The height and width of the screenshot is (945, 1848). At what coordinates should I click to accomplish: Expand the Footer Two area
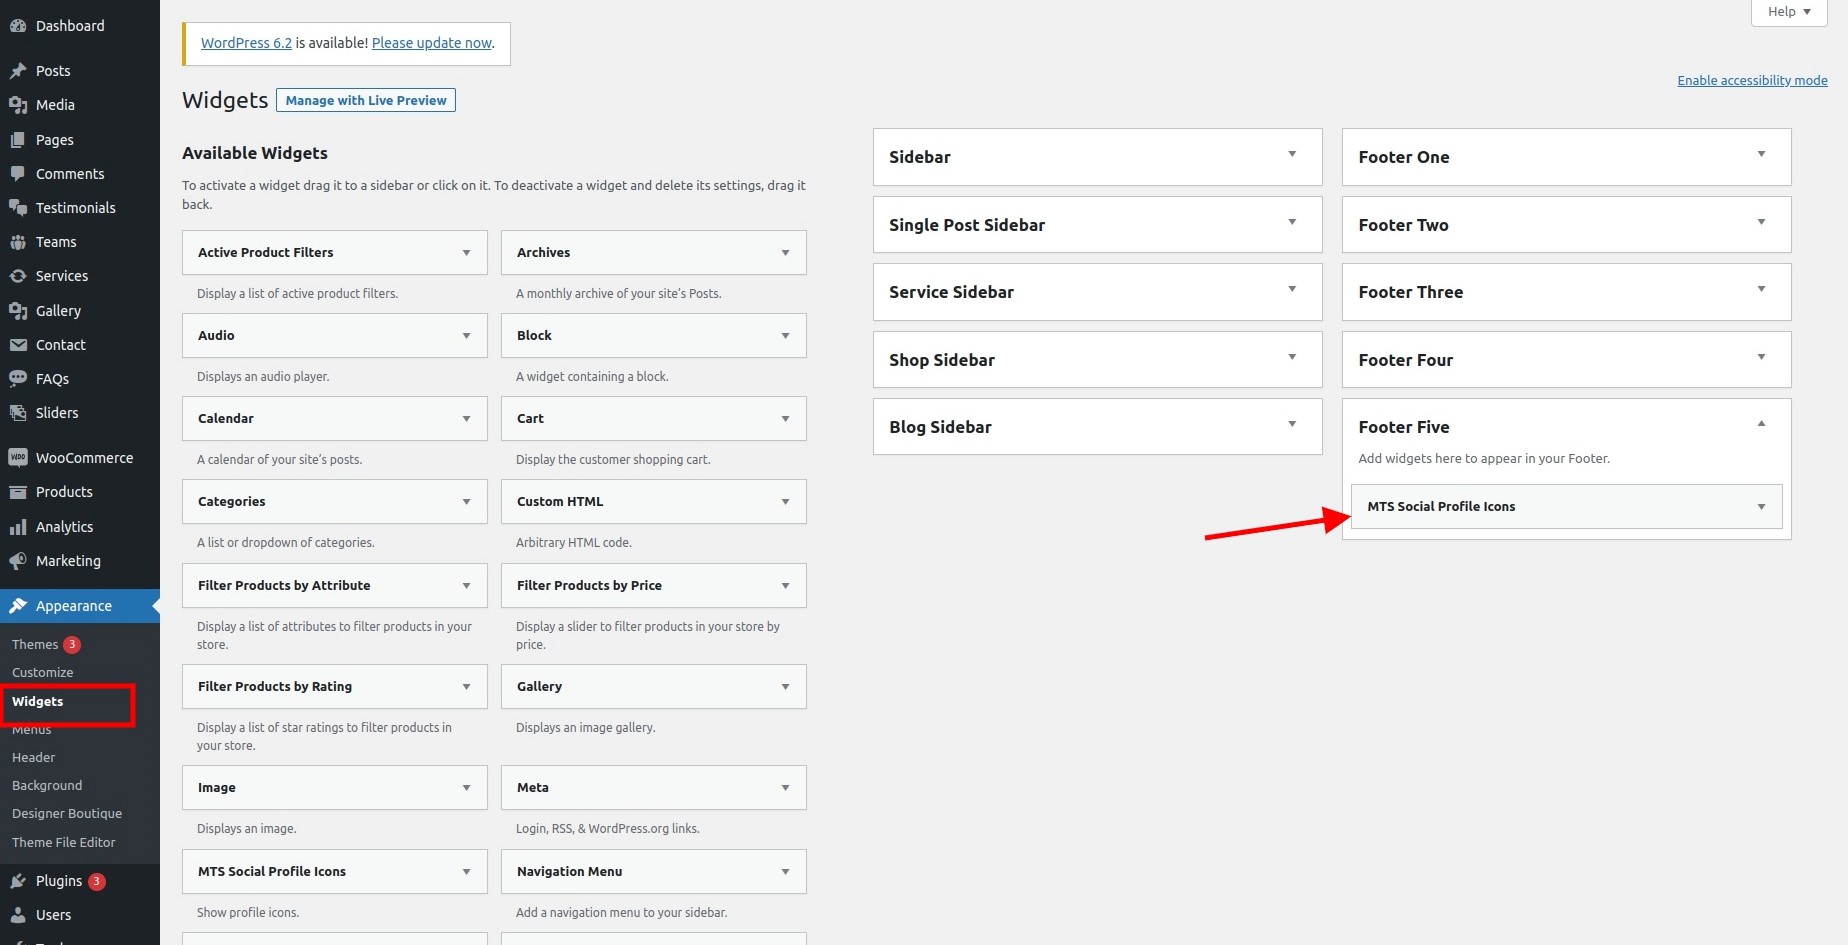1566,225
